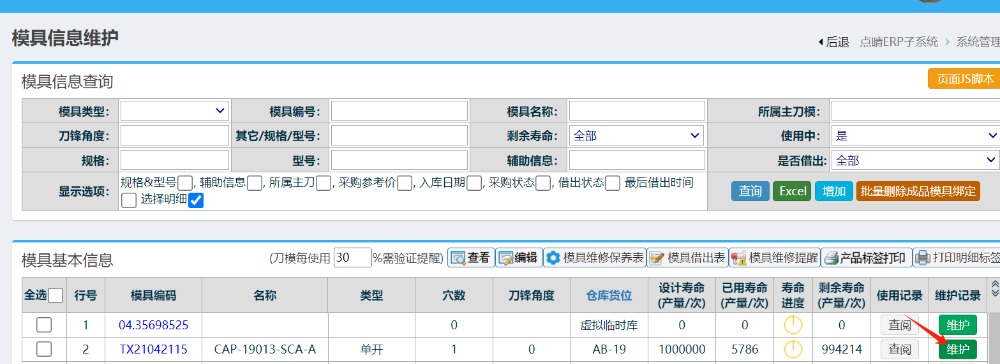
Task: Open 模具借出表 notepad icon button
Action: [688, 258]
